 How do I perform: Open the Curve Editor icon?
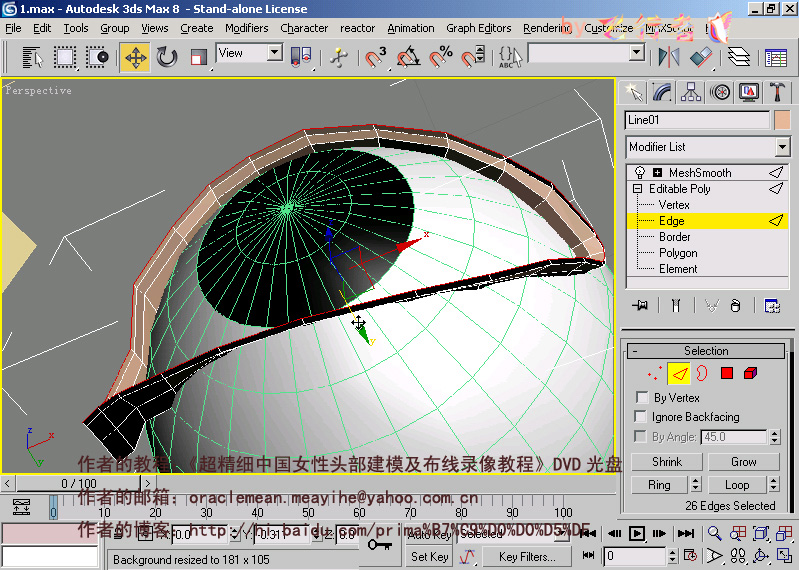[776, 57]
